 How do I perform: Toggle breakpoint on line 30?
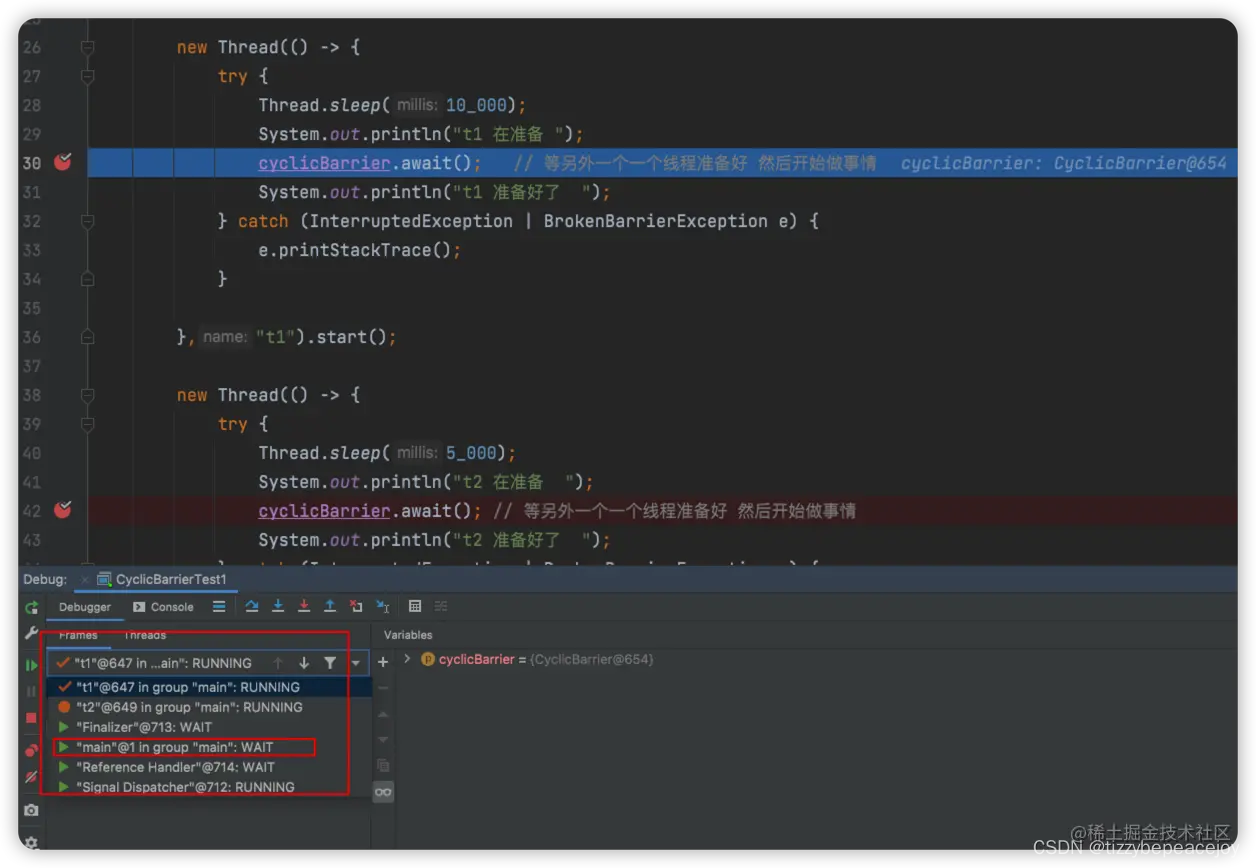click(63, 162)
